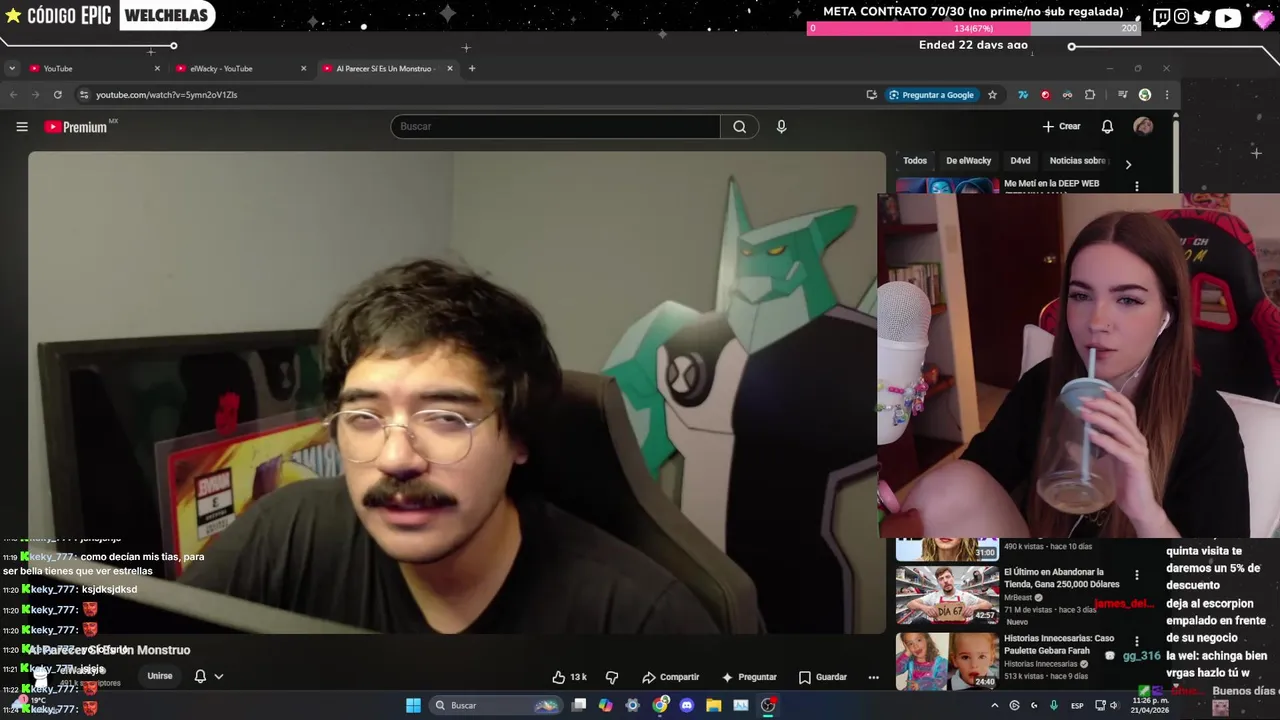The height and width of the screenshot is (720, 1280).
Task: Switch to the YouTube tab
Action: click(x=93, y=69)
